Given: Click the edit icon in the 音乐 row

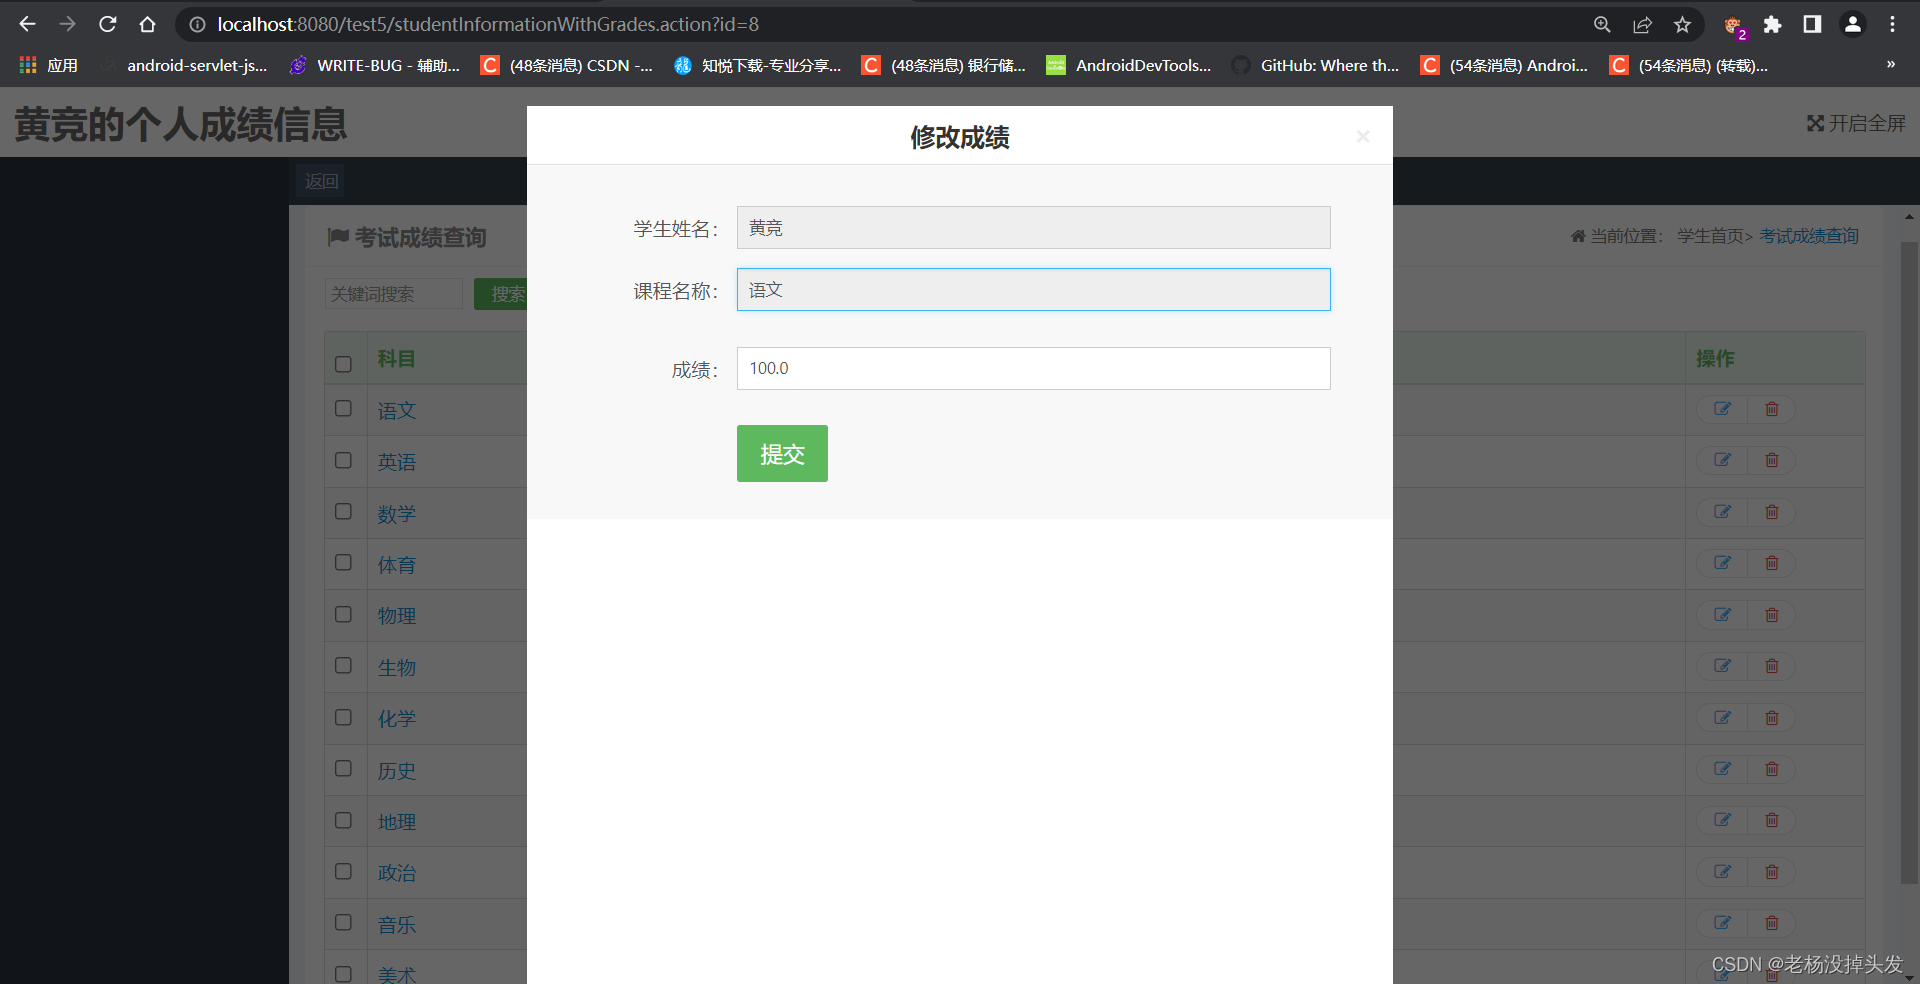Looking at the screenshot, I should (1722, 923).
